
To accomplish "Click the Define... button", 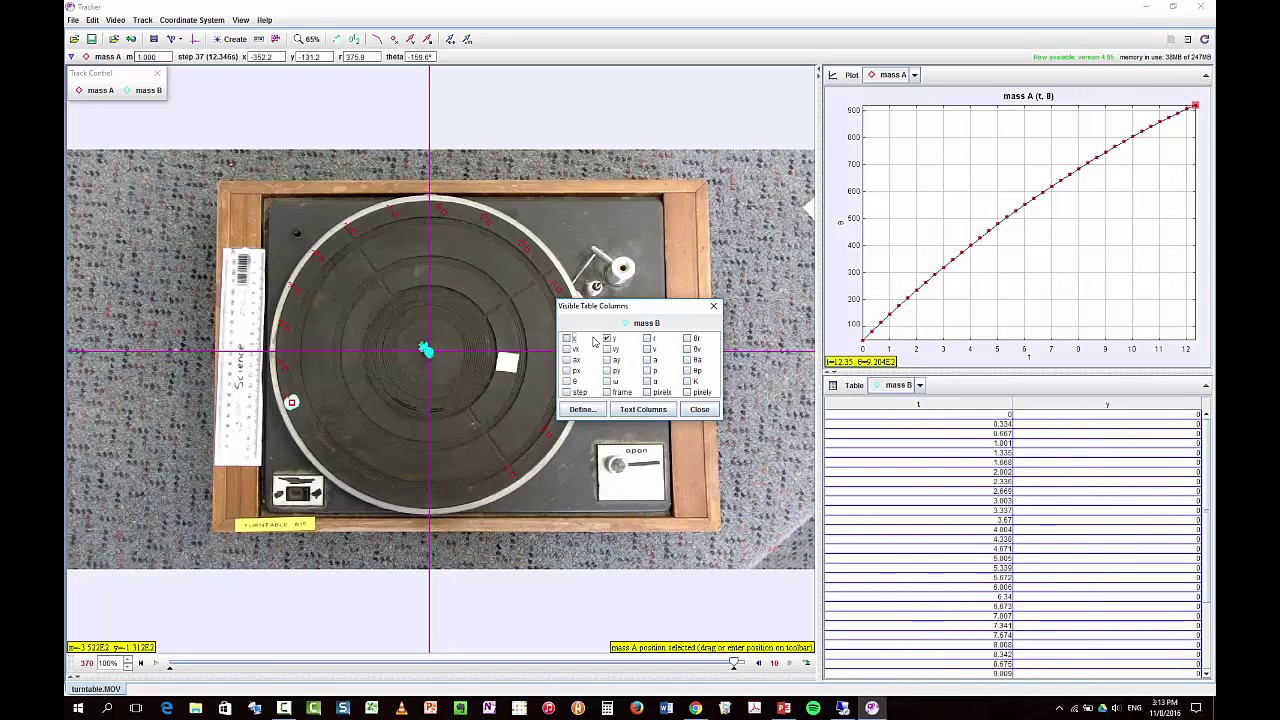I will tap(582, 410).
